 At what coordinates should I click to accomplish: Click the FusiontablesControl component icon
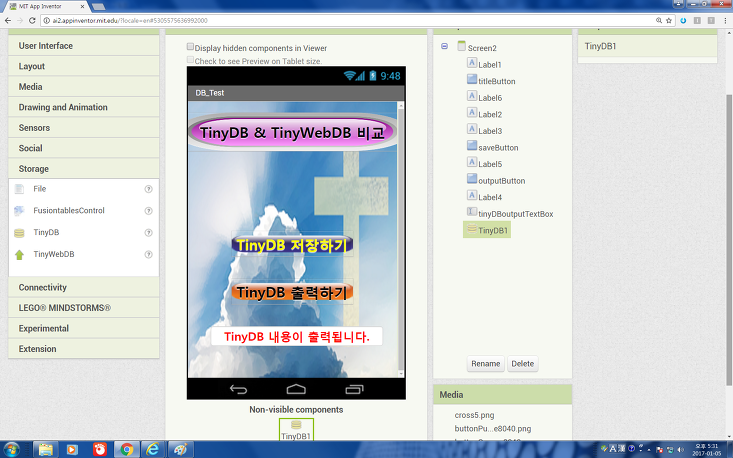[19, 211]
